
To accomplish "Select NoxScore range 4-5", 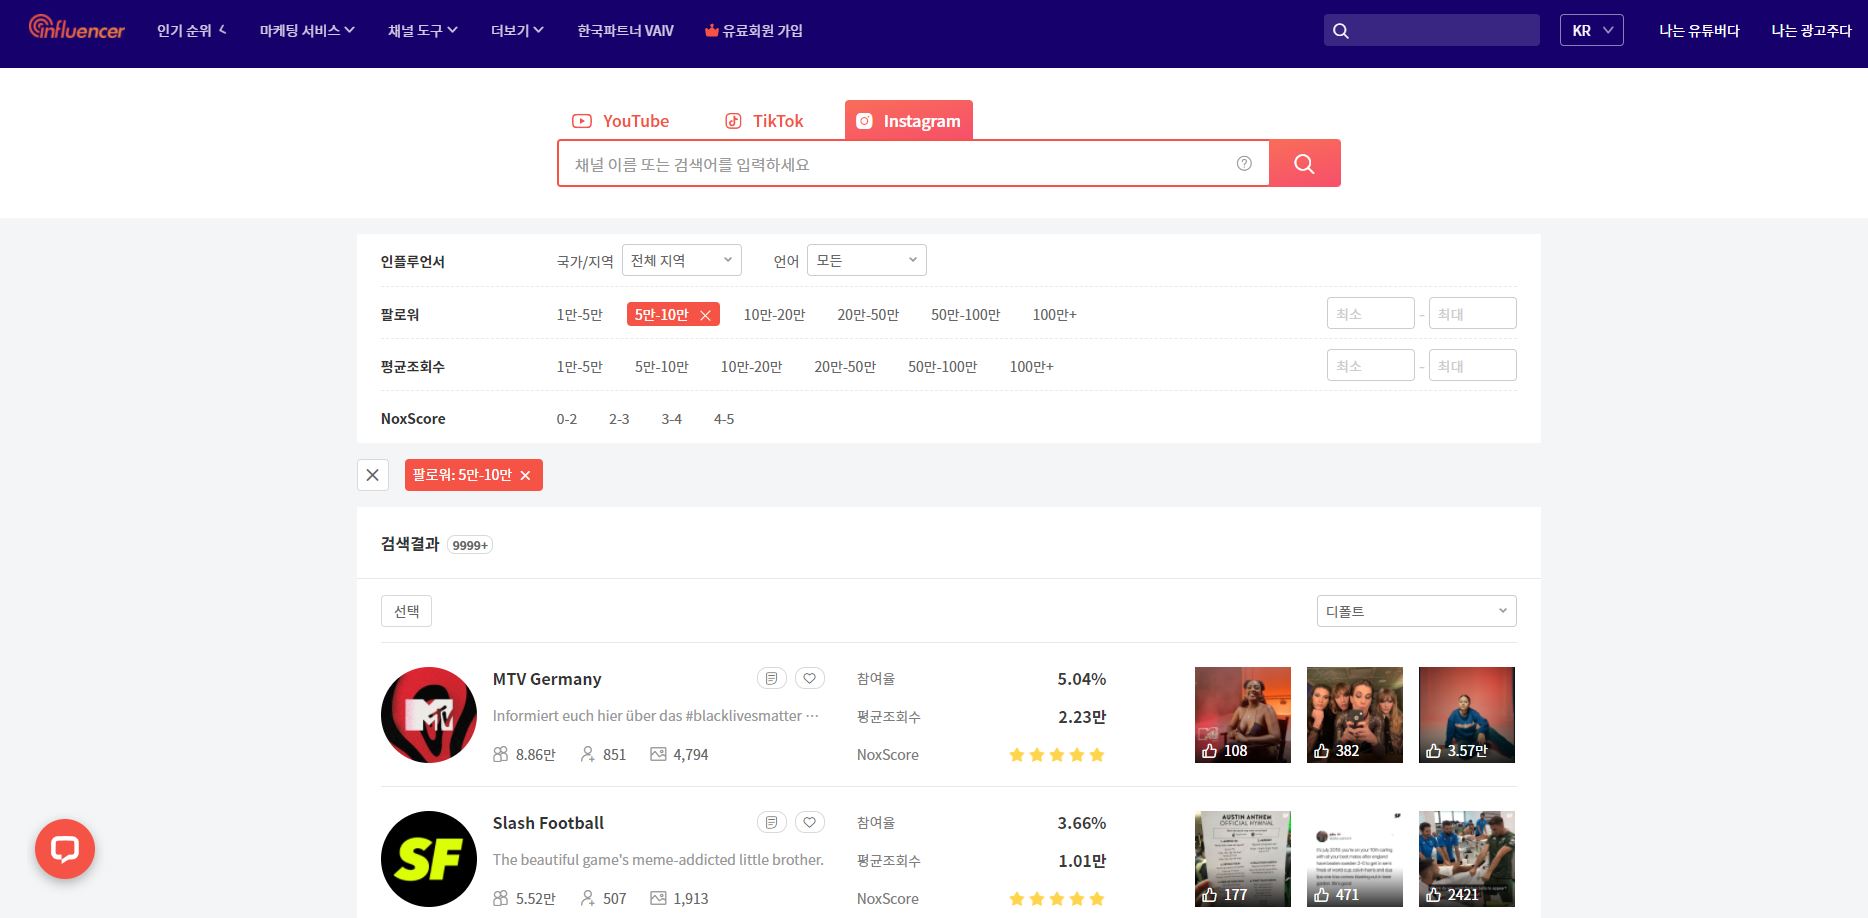I will click(724, 419).
